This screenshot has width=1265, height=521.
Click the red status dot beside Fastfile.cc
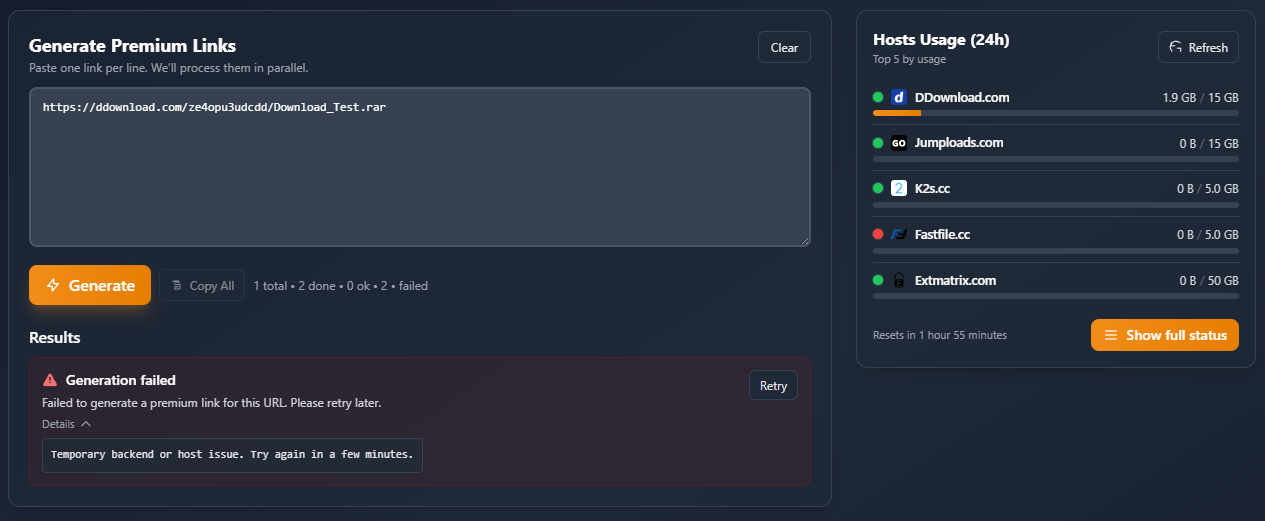pos(878,234)
